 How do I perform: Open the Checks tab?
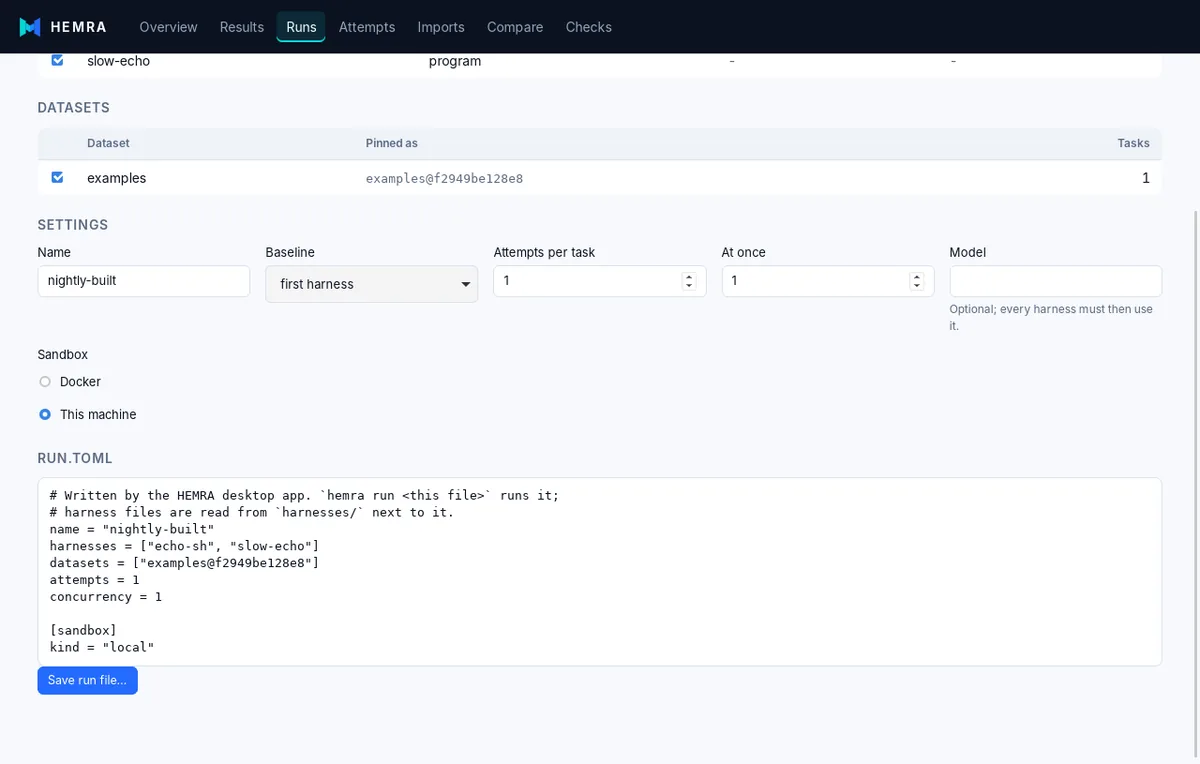588,27
